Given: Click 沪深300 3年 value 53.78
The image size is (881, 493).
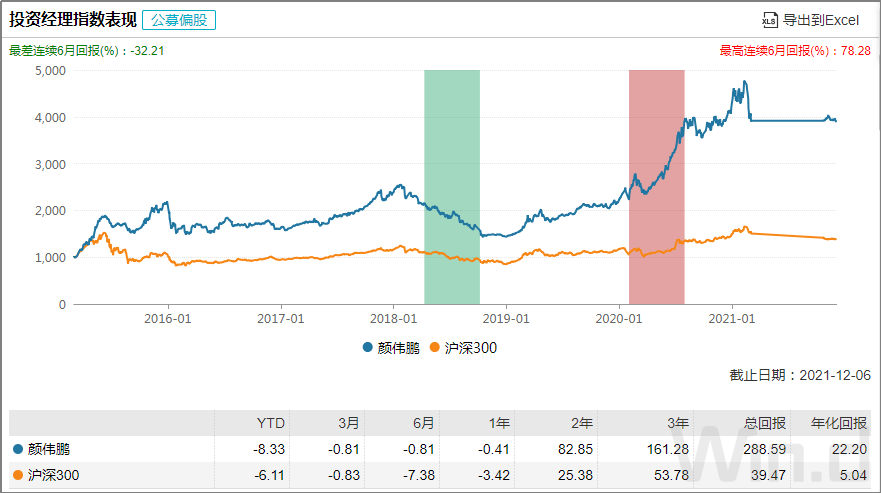Looking at the screenshot, I should 671,475.
